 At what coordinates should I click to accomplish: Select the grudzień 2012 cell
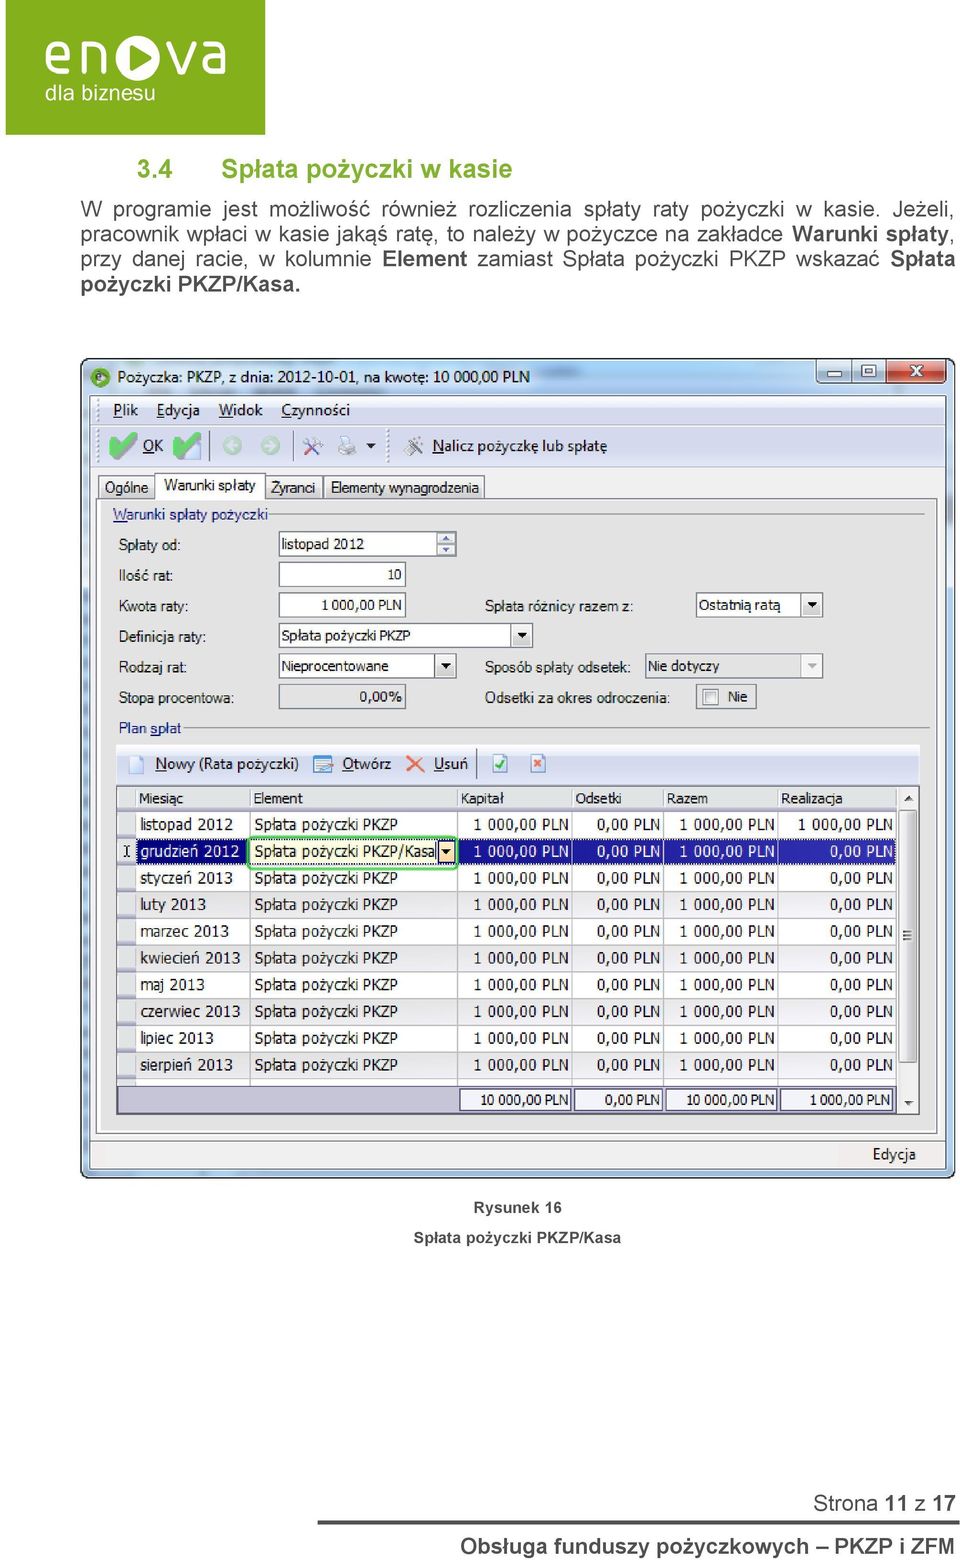[x=192, y=852]
